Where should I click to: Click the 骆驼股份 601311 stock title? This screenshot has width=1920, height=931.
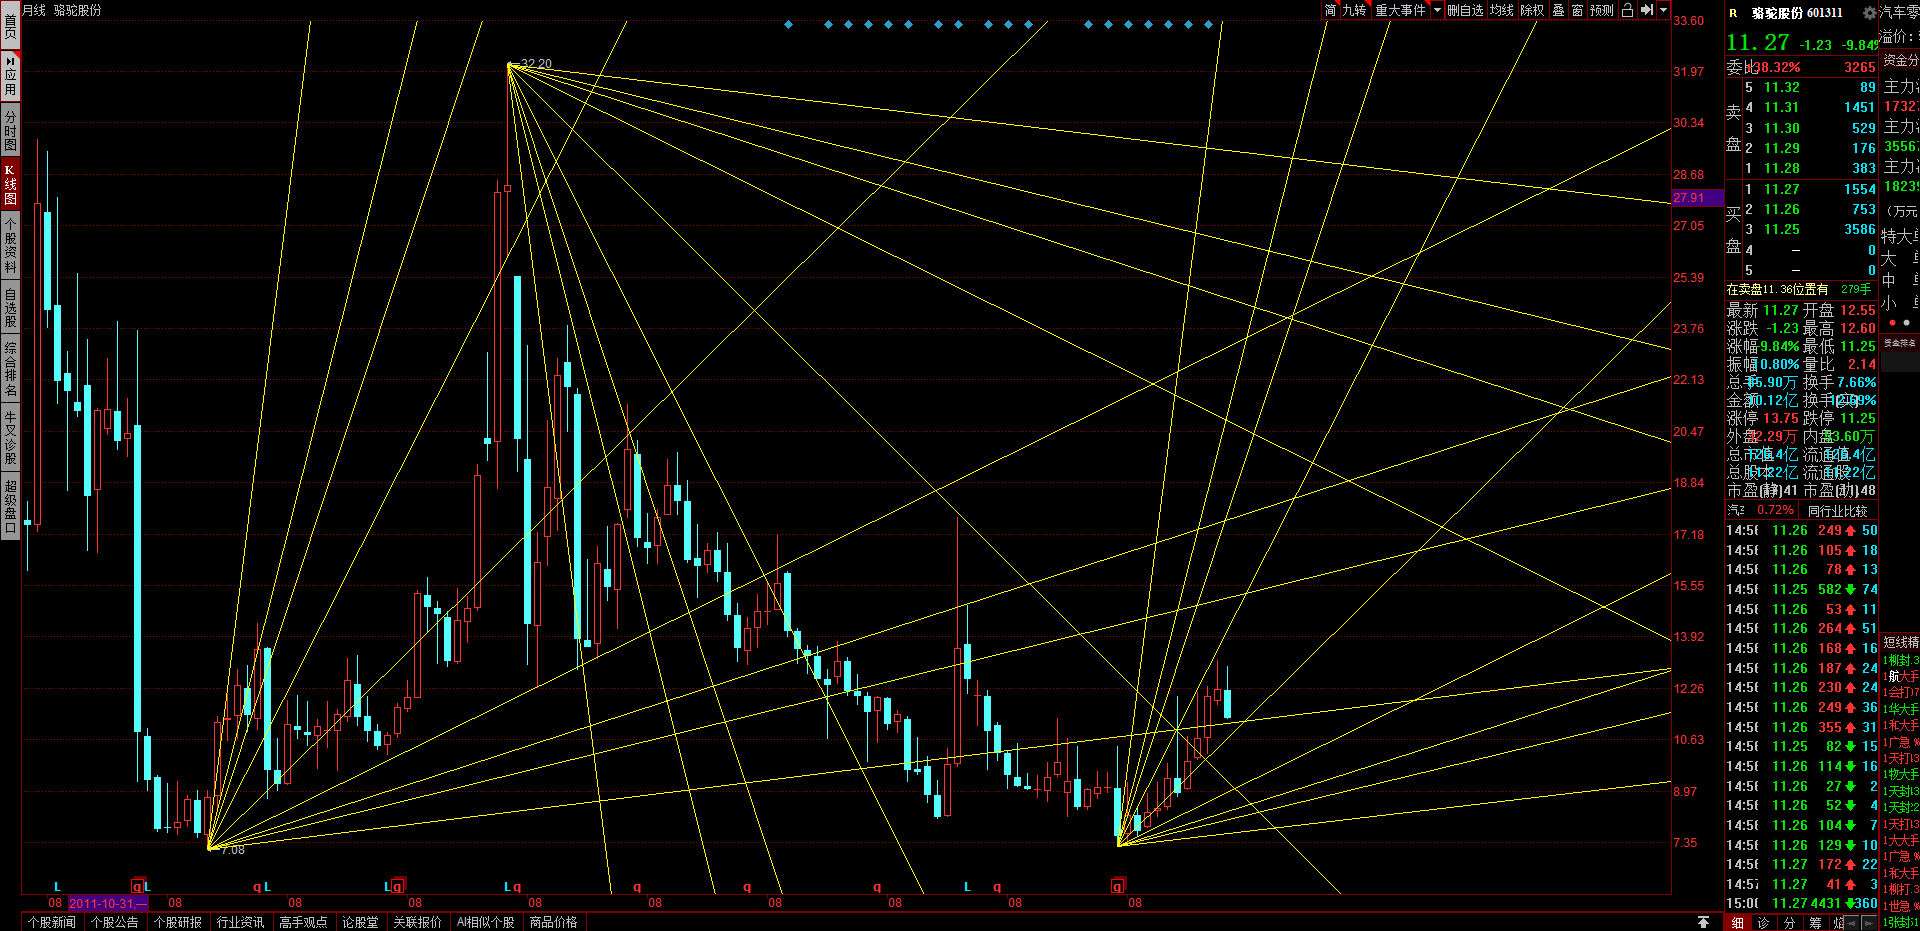[x=1796, y=13]
